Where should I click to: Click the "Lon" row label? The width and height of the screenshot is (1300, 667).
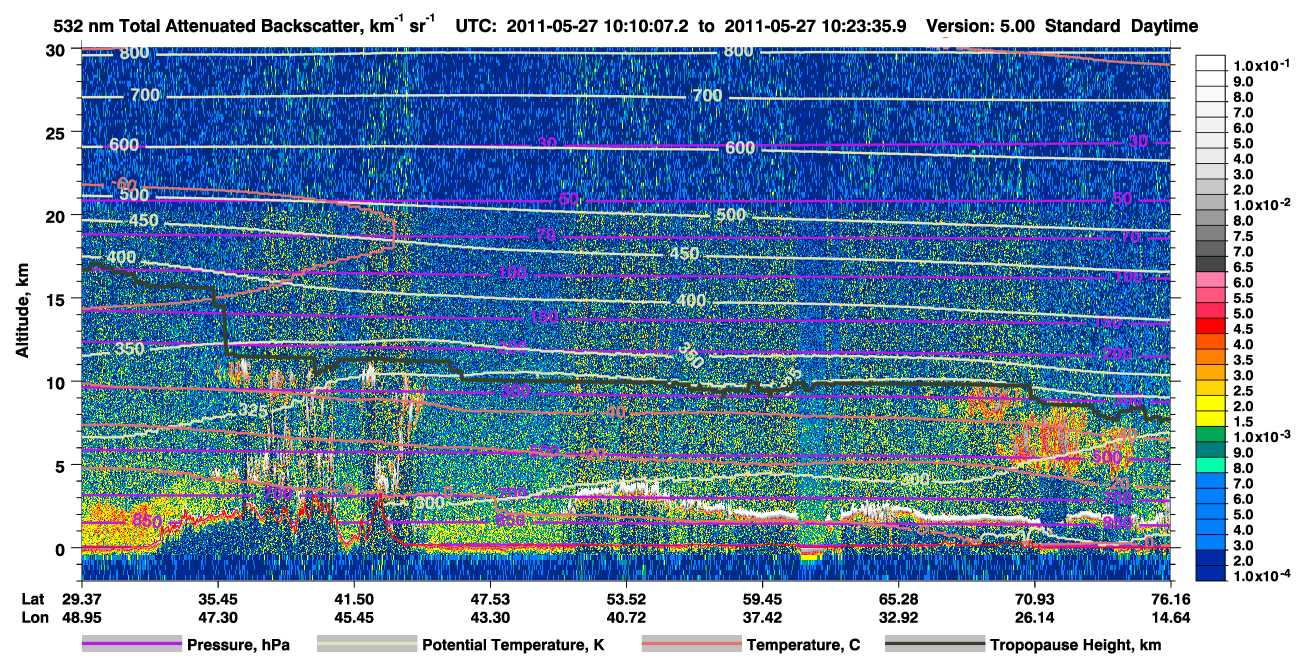click(x=34, y=618)
